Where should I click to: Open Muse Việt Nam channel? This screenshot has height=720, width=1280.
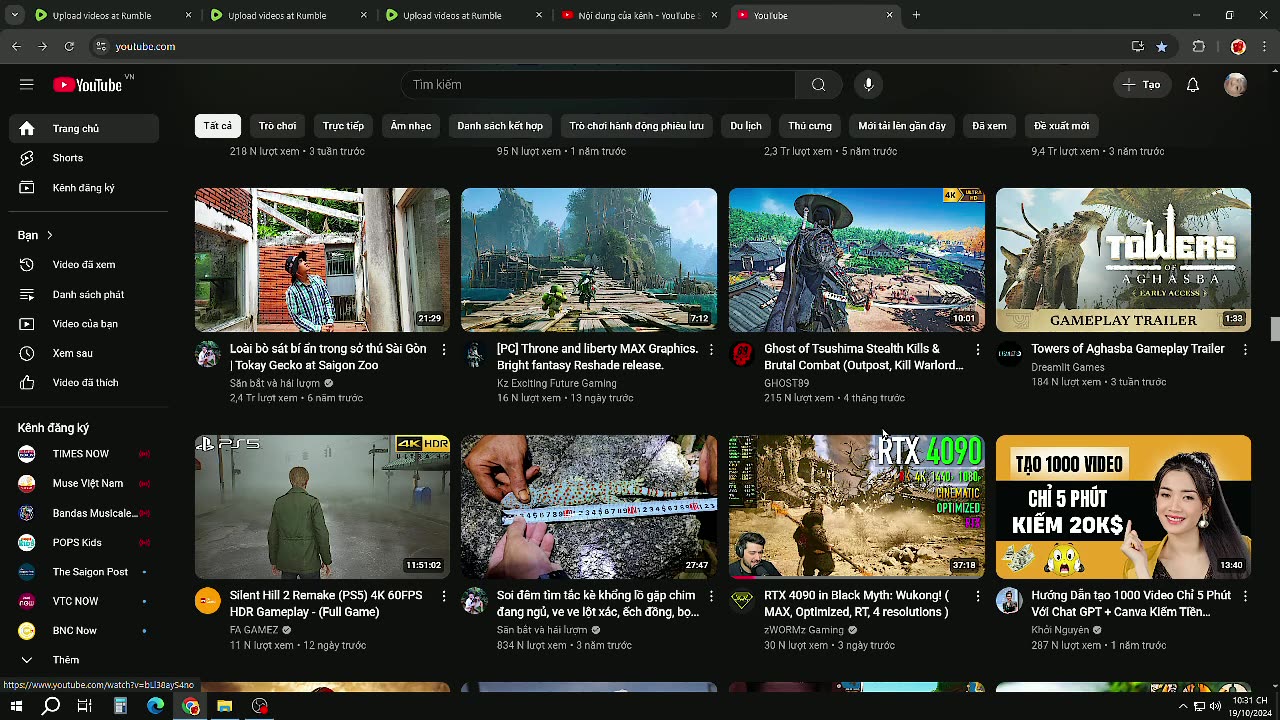click(x=84, y=483)
